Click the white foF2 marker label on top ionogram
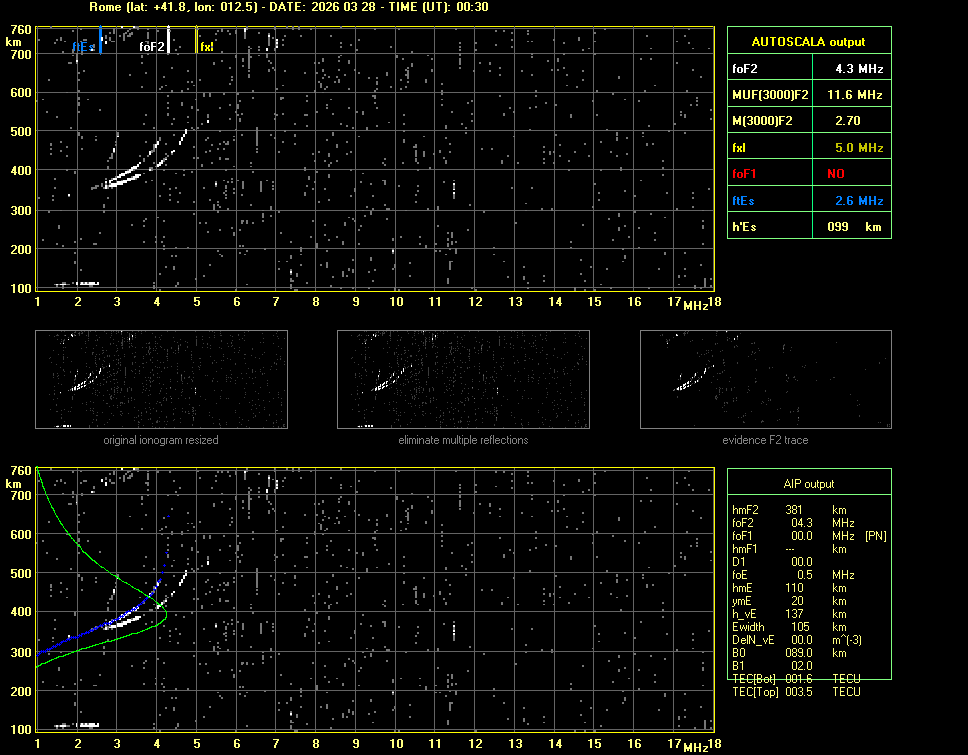The width and height of the screenshot is (968, 755). [x=152, y=46]
